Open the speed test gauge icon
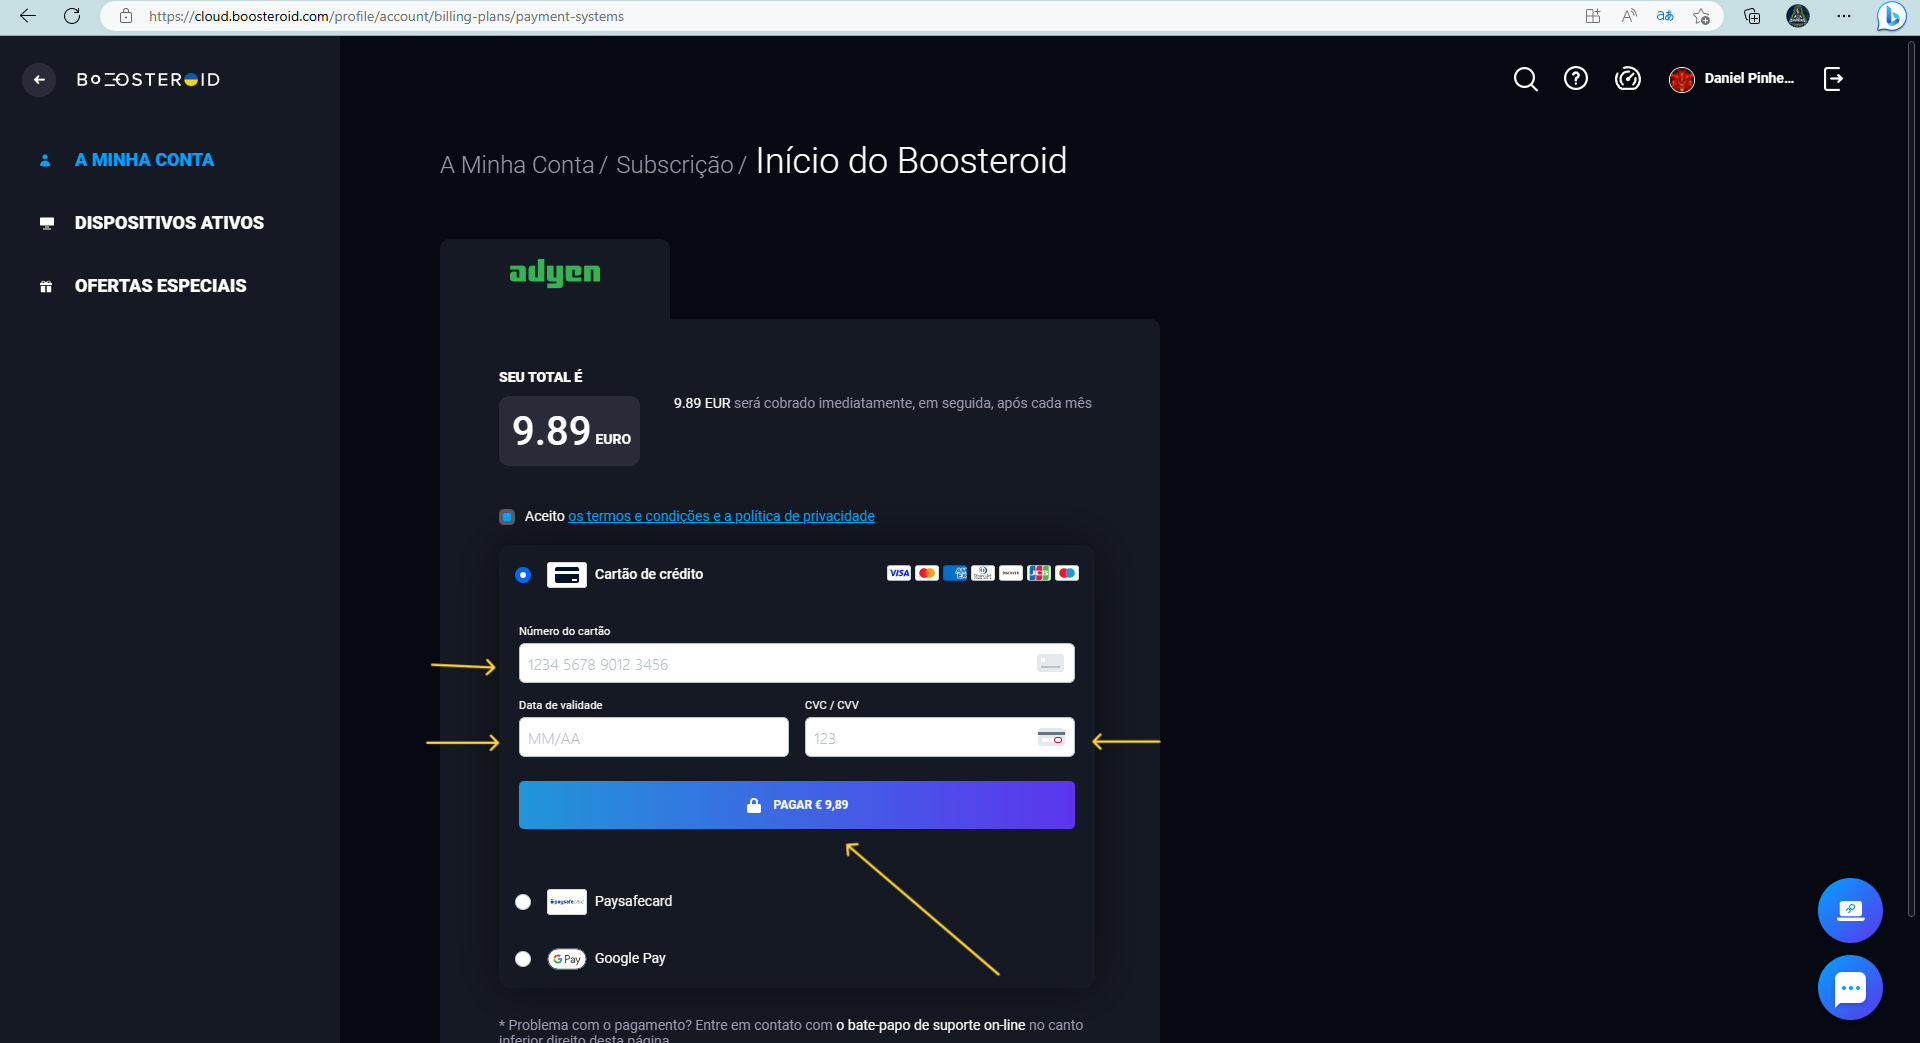Screen dimensions: 1920x1043 [x=1628, y=78]
